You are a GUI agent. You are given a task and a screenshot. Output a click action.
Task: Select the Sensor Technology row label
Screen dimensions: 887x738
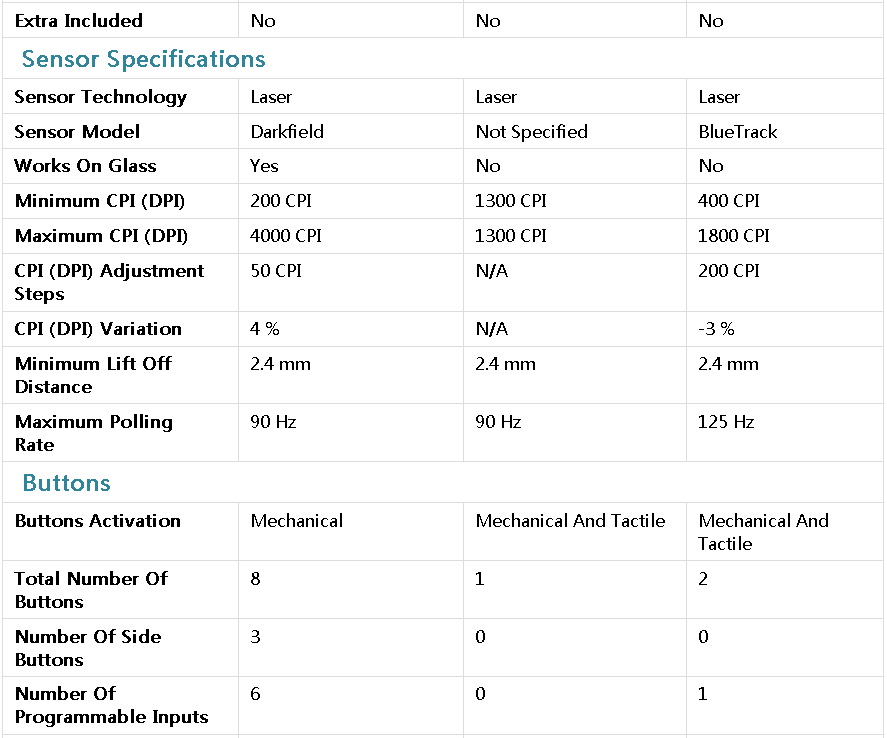101,97
